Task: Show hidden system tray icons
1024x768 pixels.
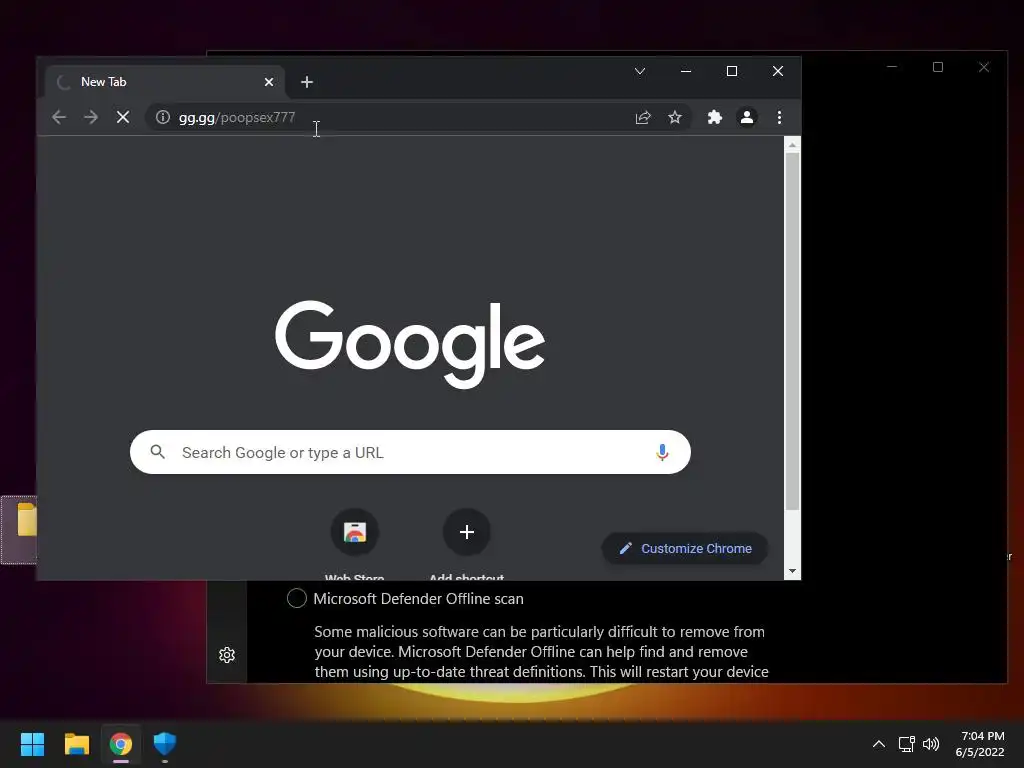Action: (879, 744)
